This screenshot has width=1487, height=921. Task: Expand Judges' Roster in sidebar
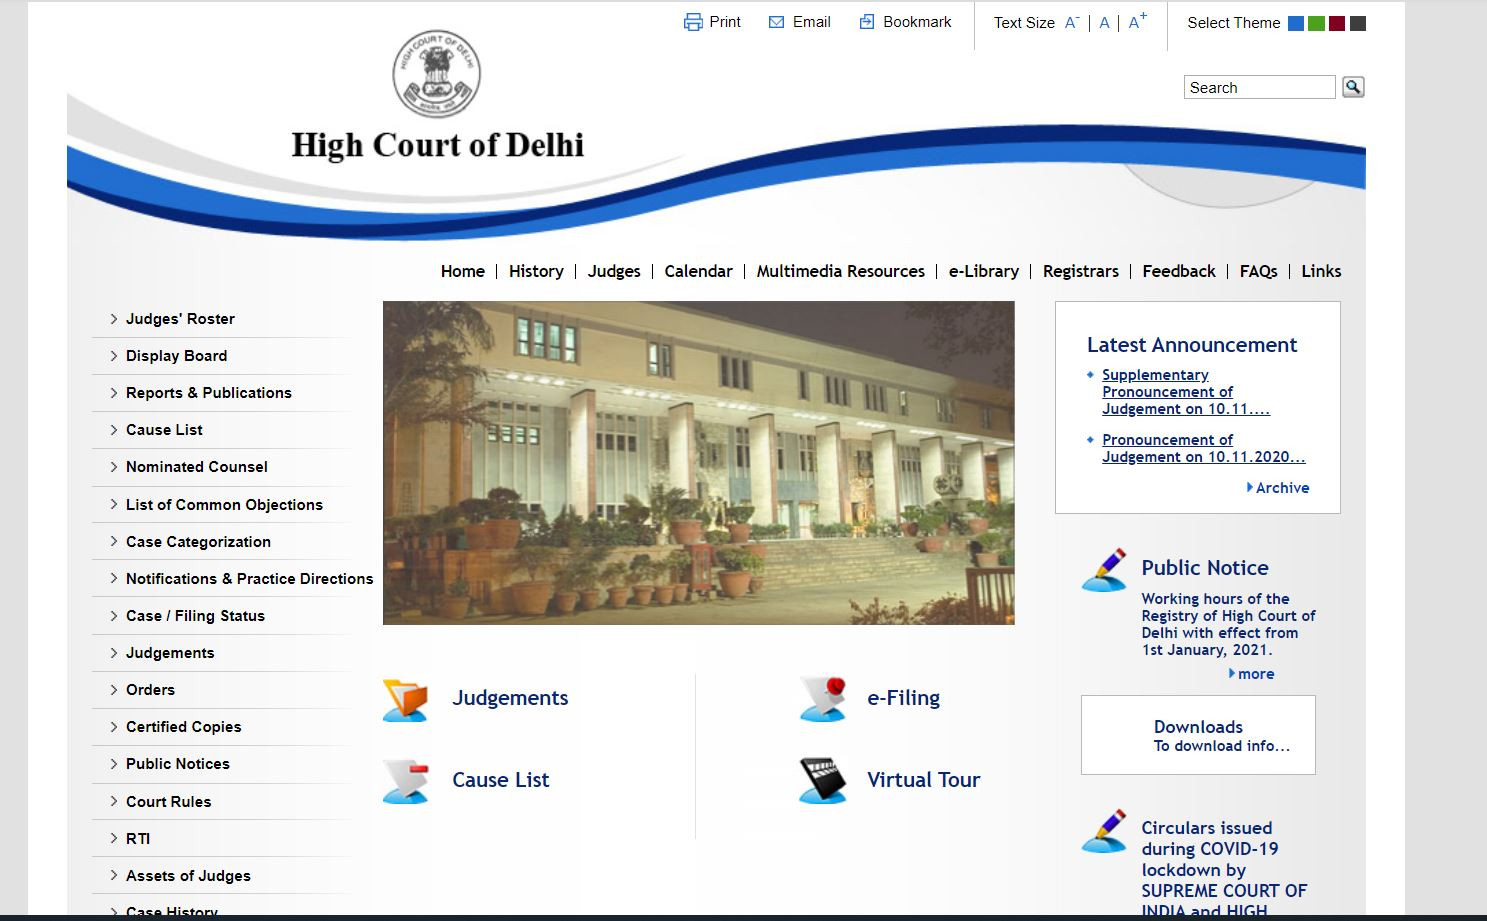180,319
